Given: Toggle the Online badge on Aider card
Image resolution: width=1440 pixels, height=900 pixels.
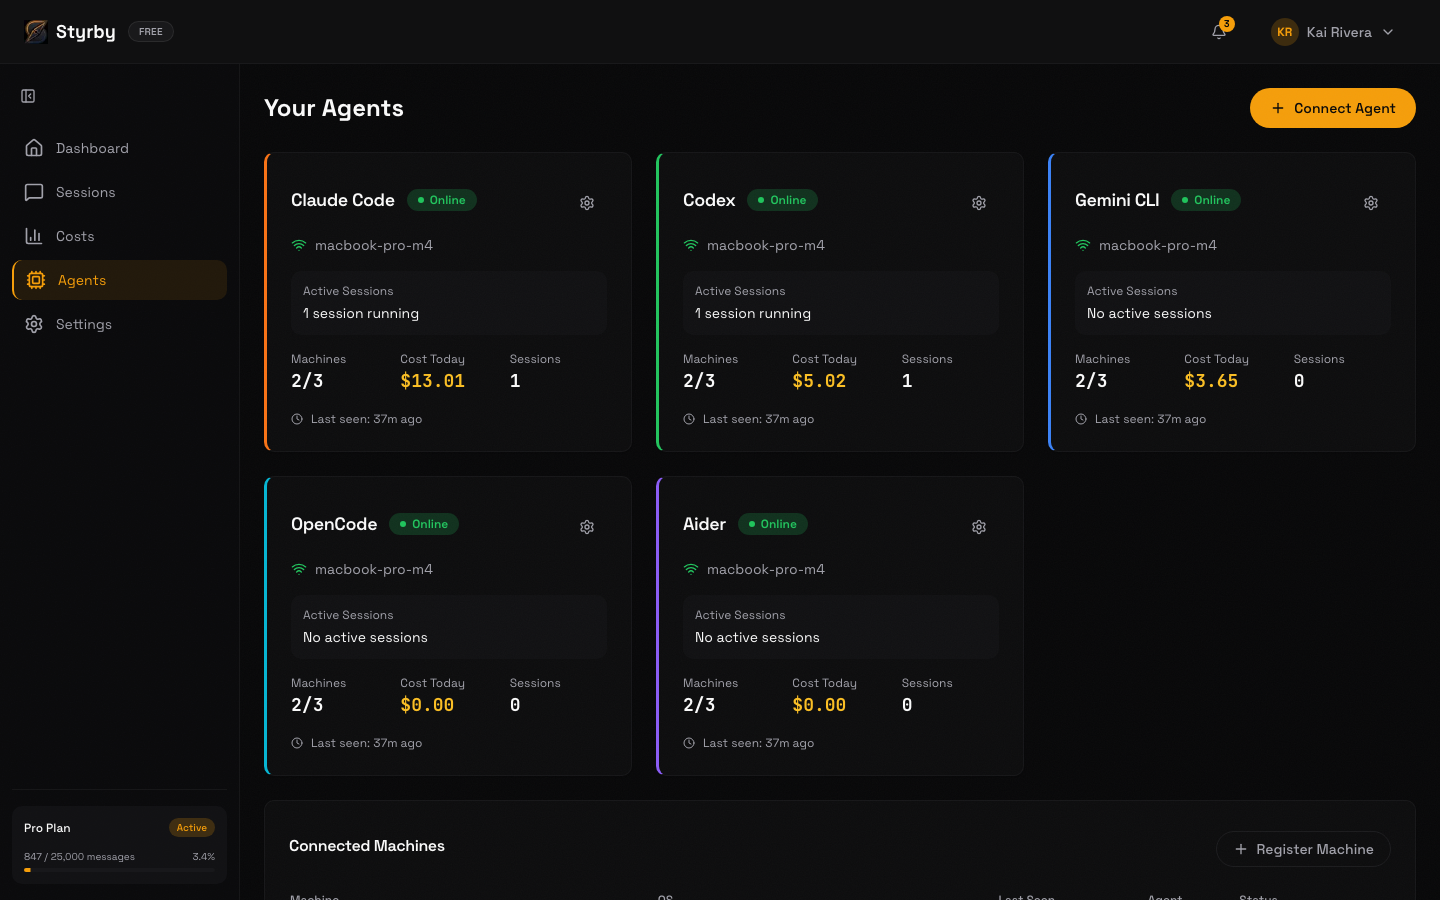Looking at the screenshot, I should pos(772,524).
